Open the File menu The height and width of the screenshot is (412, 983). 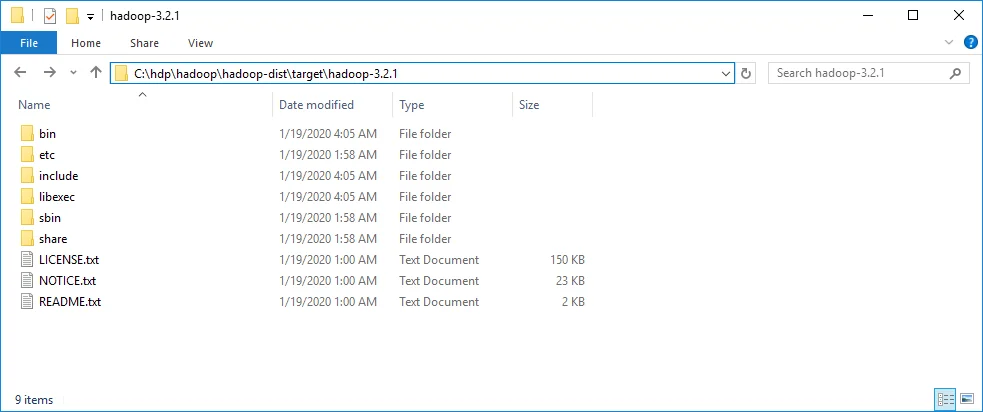pyautogui.click(x=29, y=43)
